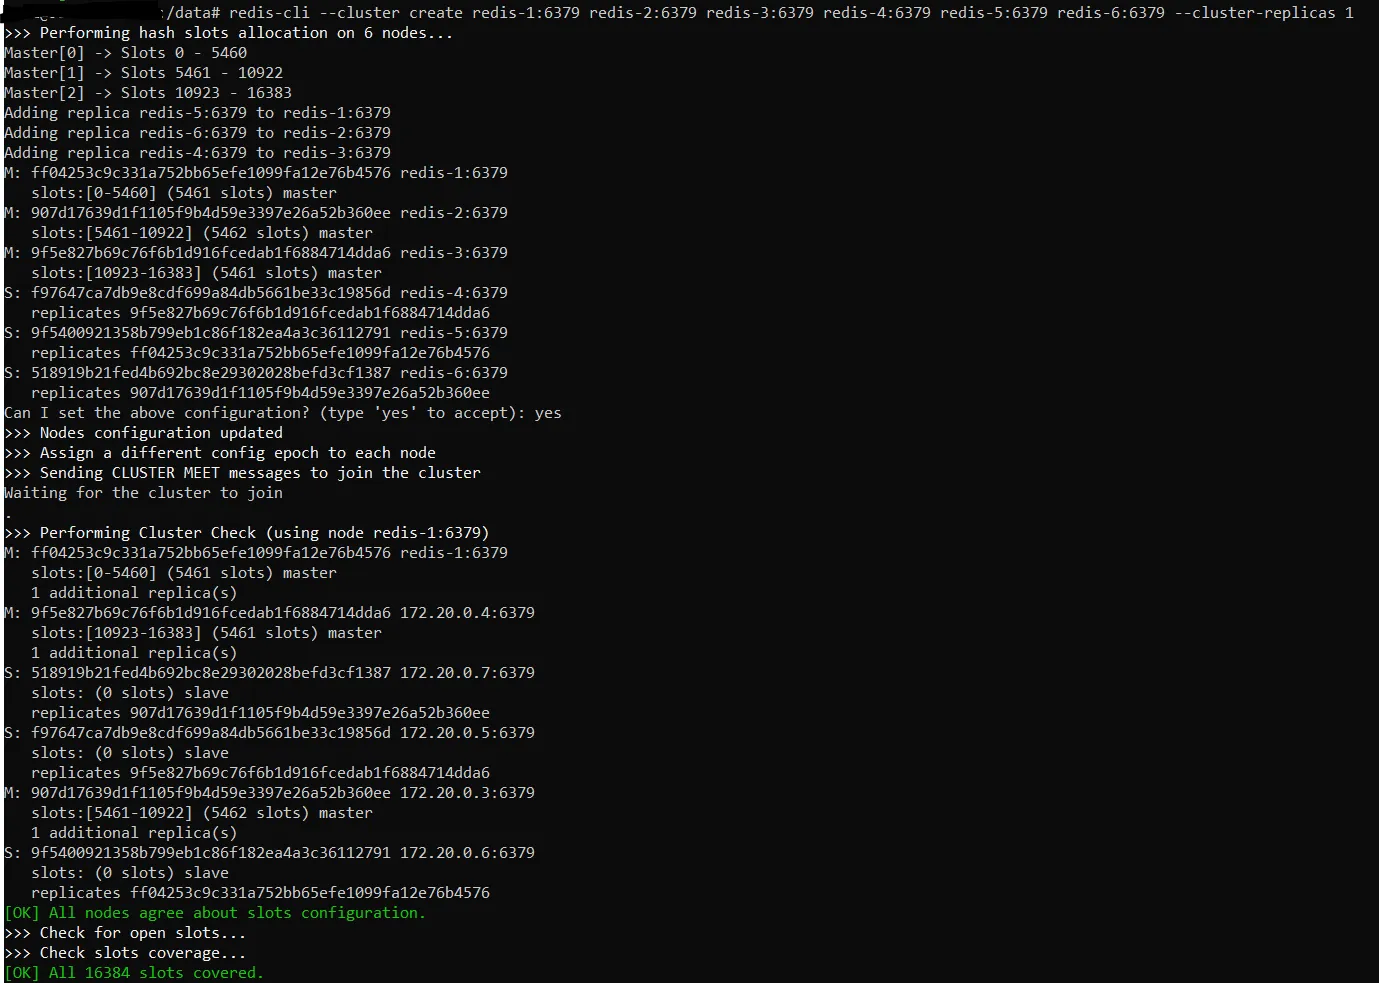Click slave node line ending 172.20.0.6:6379
This screenshot has height=983, width=1379.
[269, 853]
